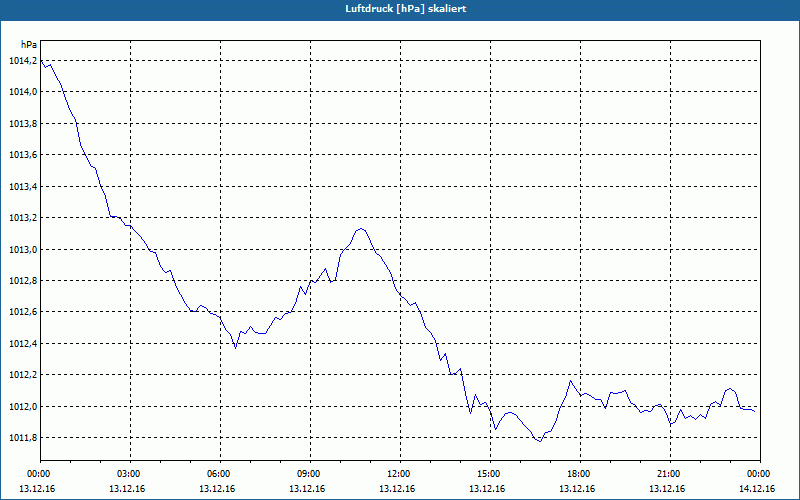Screen dimensions: 800x500
Task: Select the 'hPa' unit label on the axis
Action: pyautogui.click(x=29, y=45)
